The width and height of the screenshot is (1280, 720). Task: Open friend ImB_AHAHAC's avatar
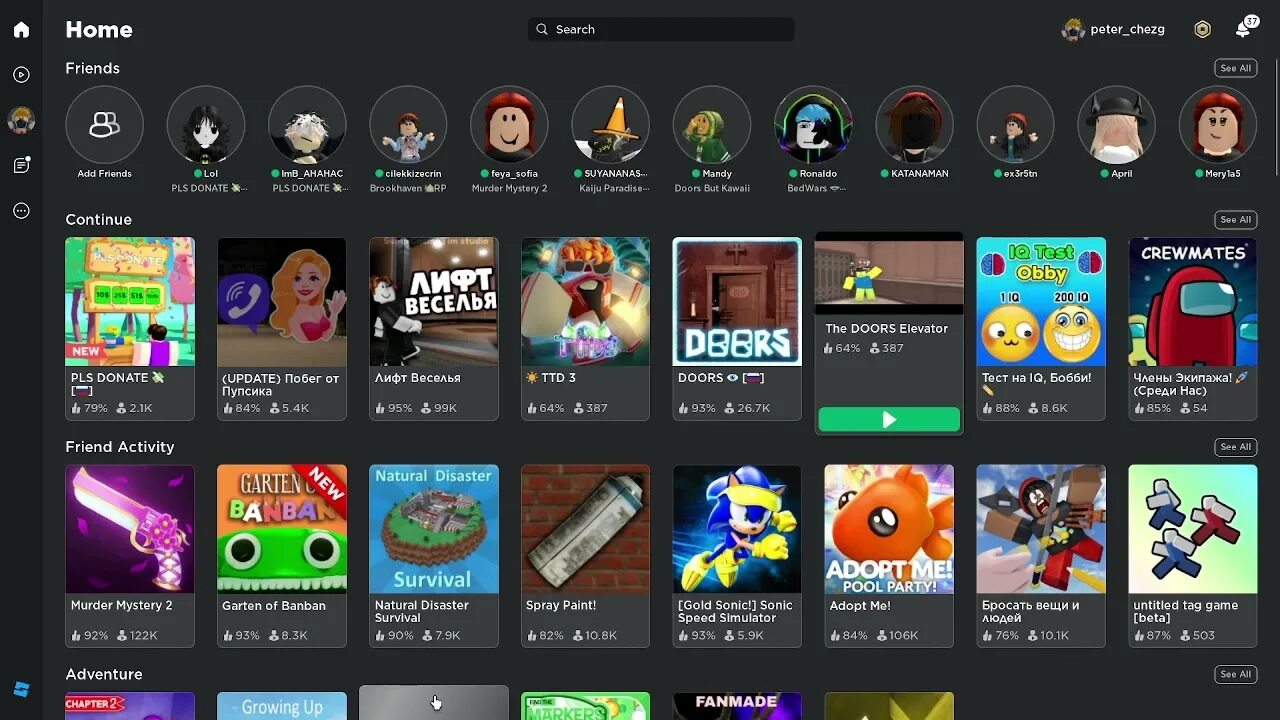307,124
